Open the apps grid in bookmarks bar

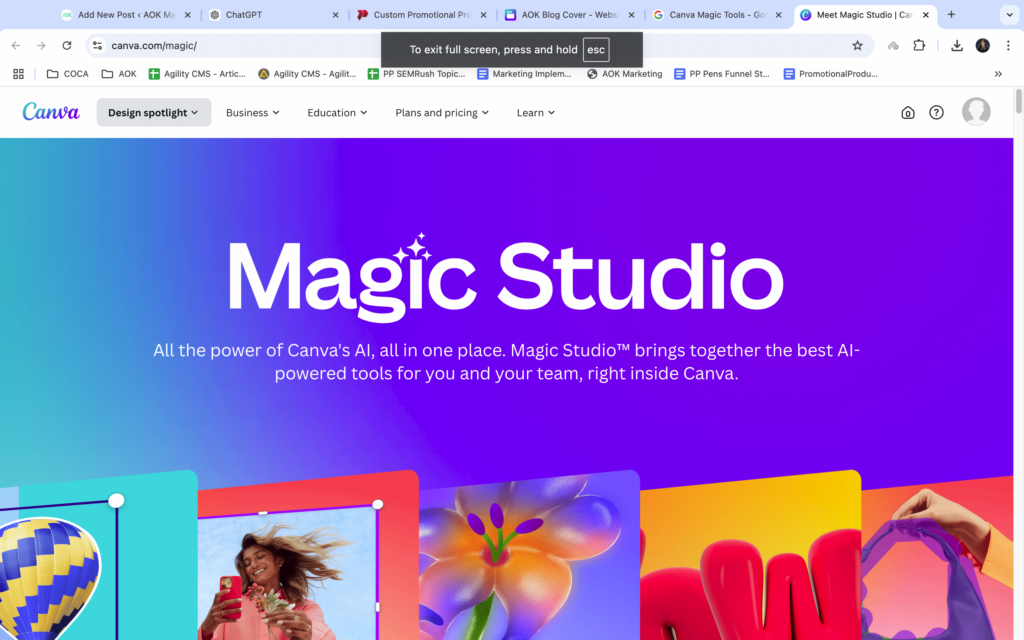tap(18, 74)
